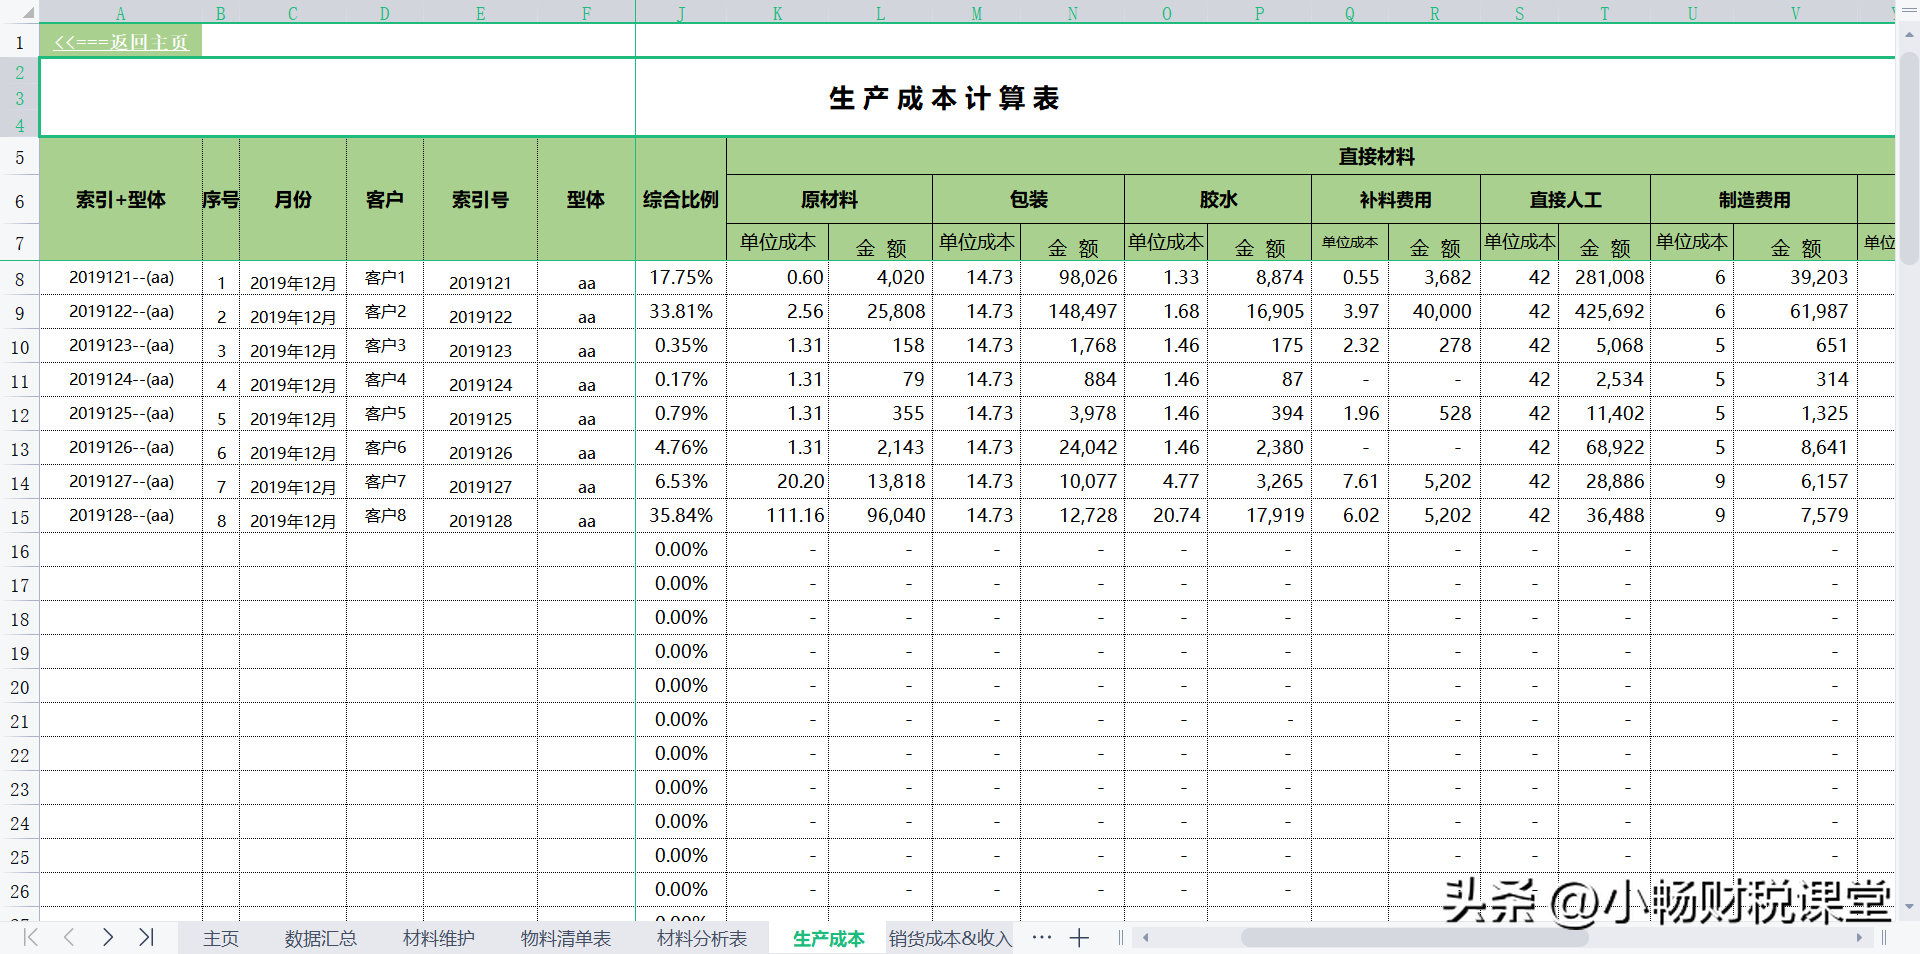Select ratio cell 17.75%
1920x954 pixels.
[681, 278]
